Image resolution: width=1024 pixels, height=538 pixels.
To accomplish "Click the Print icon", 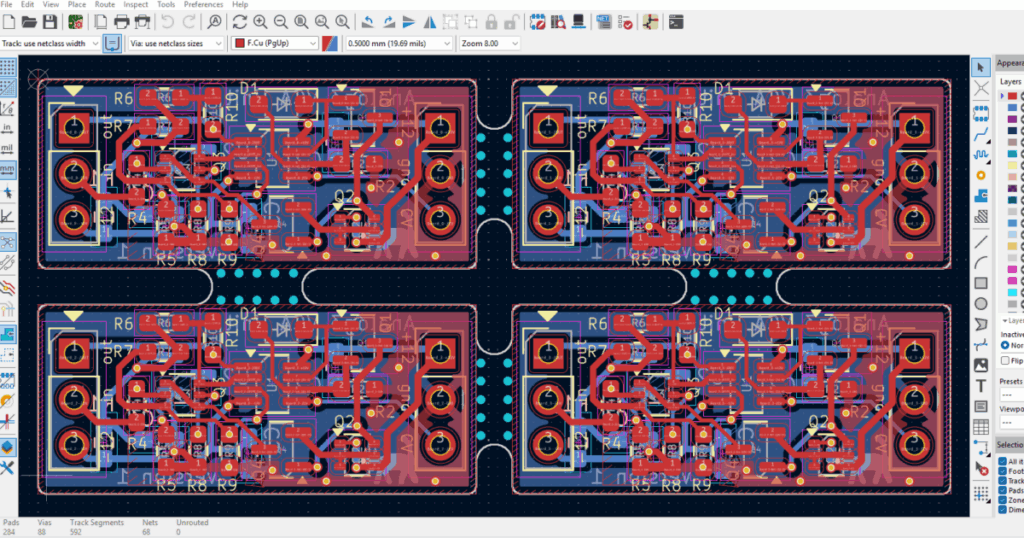I will click(121, 22).
